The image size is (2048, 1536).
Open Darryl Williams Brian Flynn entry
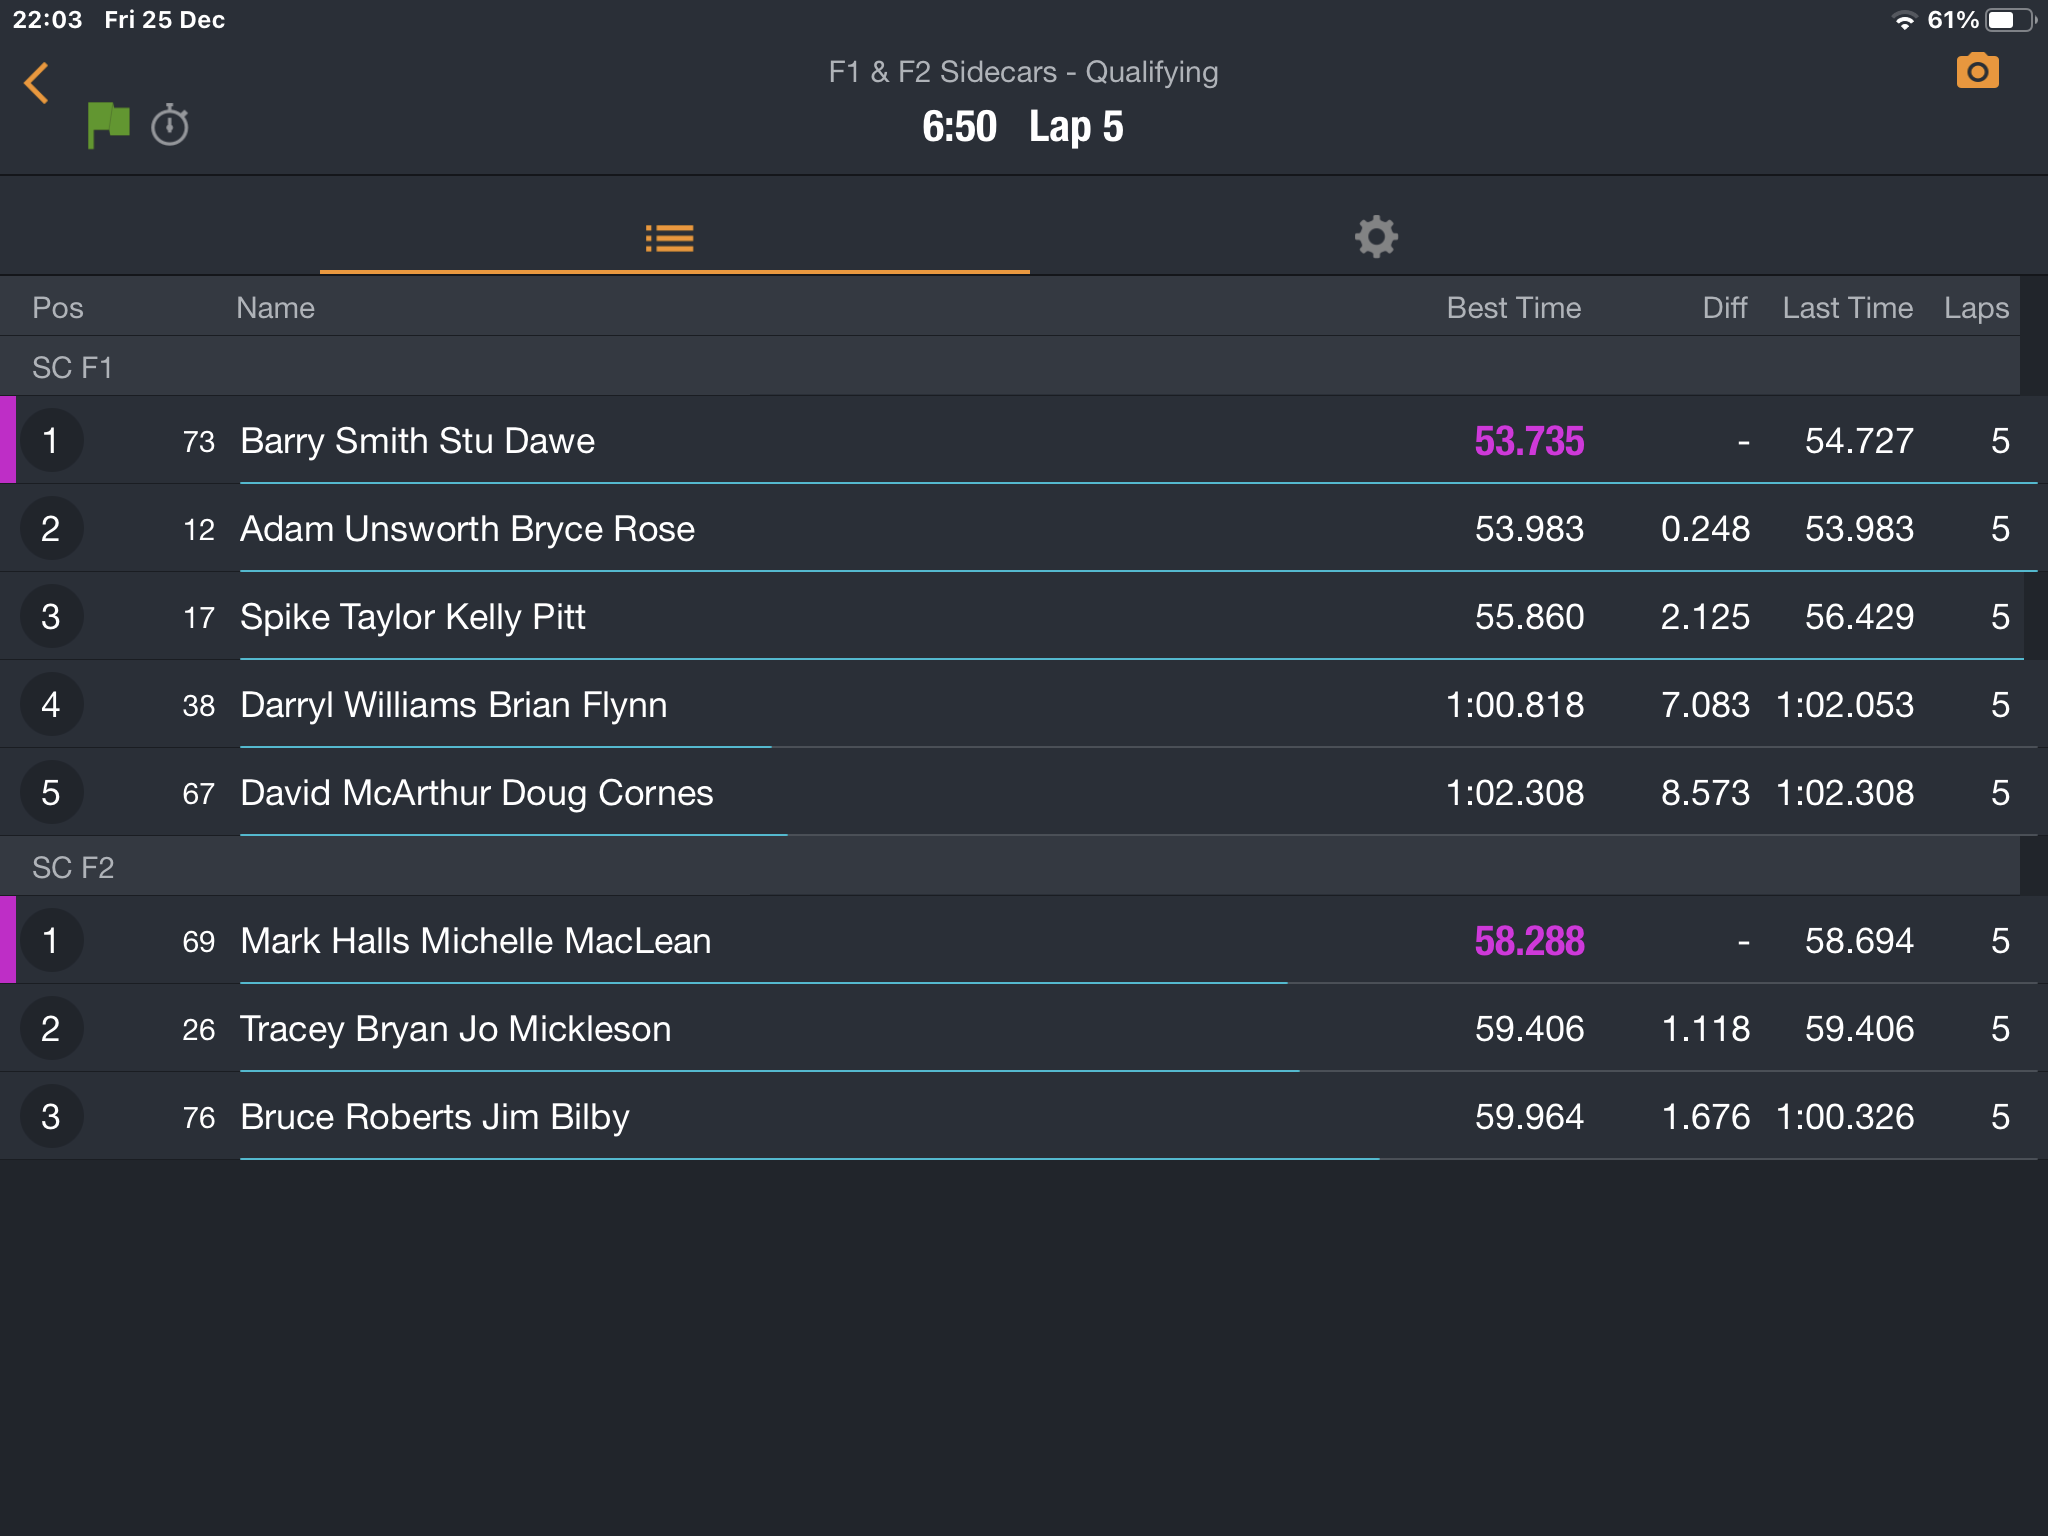click(1024, 704)
